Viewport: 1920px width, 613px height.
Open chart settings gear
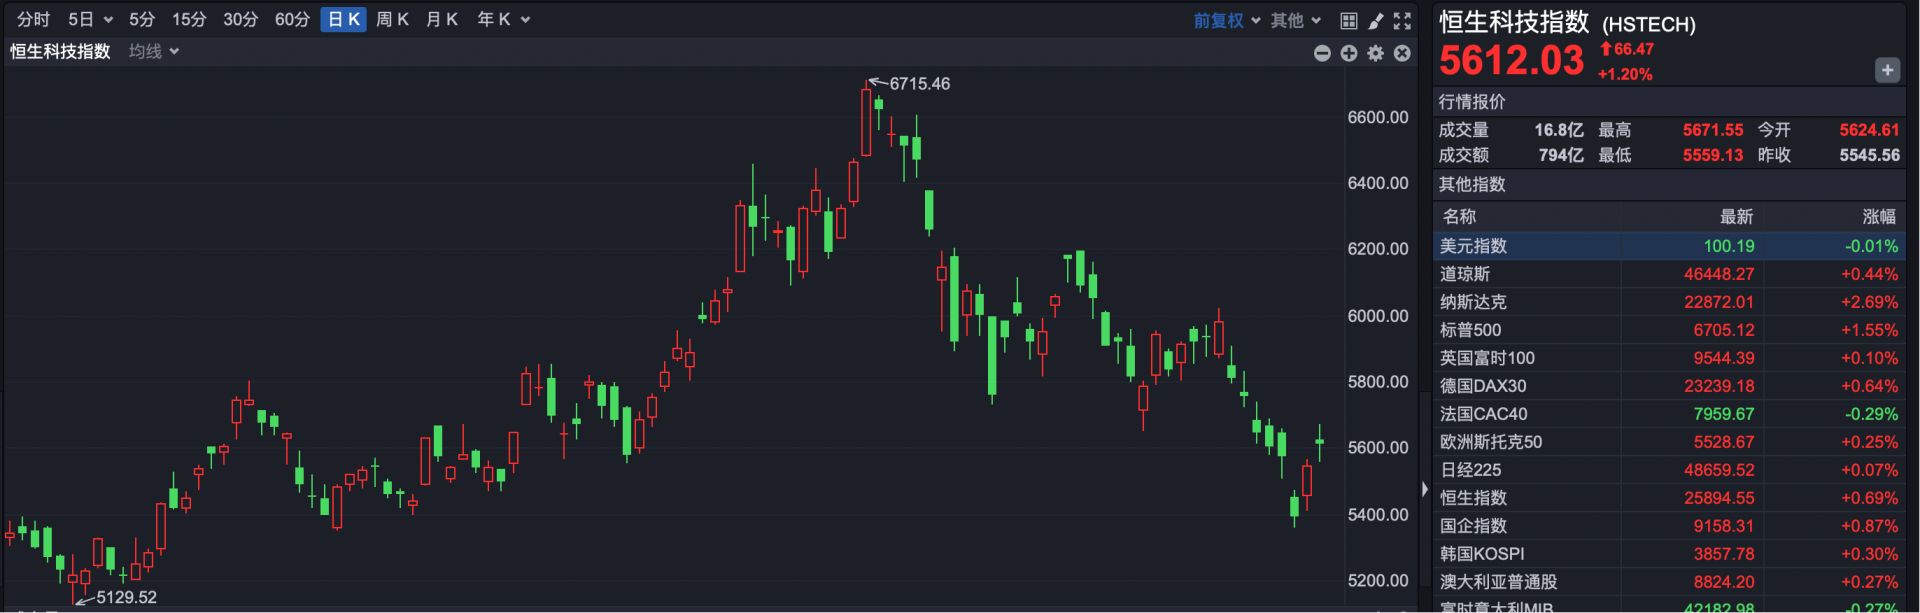[1376, 53]
